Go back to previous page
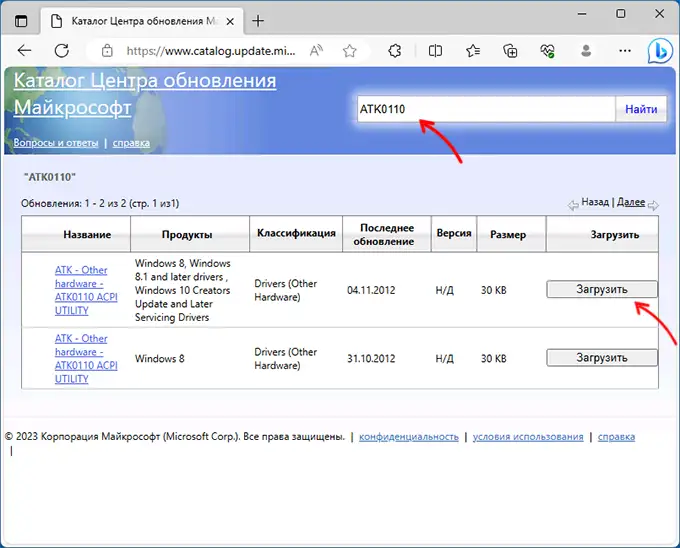Viewport: 680px width, 548px height. coord(24,51)
